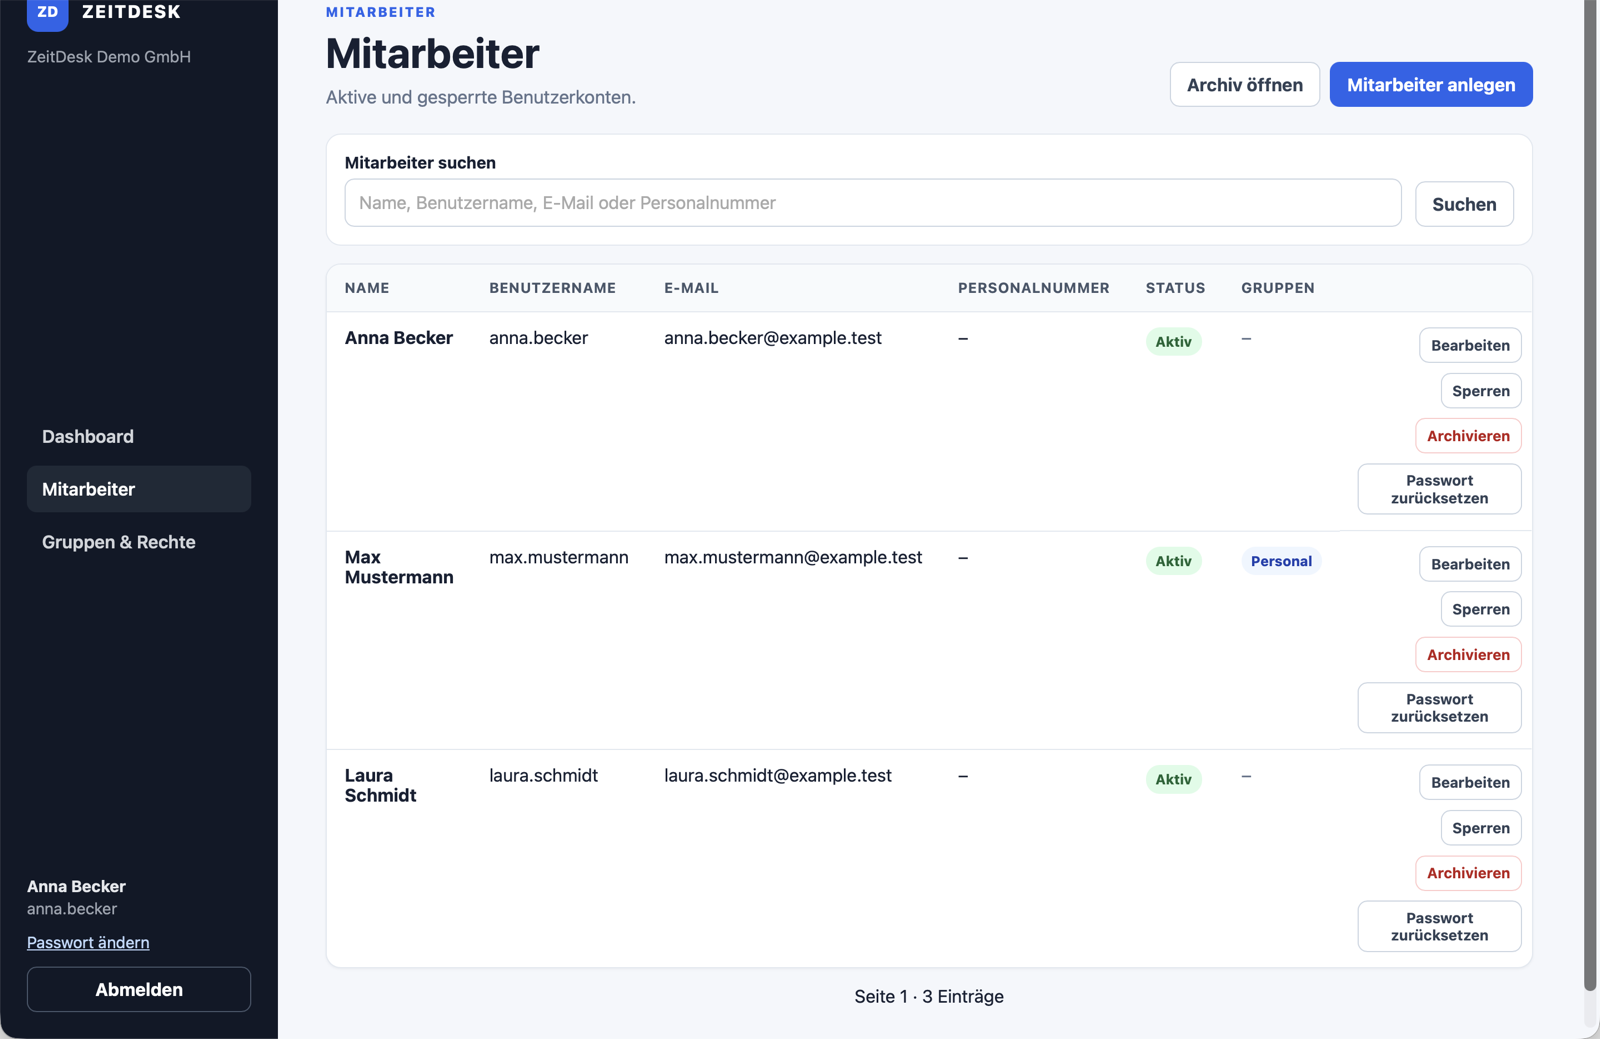Click the Personalnummer column header
Screen dimensions: 1600x1039
click(x=1034, y=288)
